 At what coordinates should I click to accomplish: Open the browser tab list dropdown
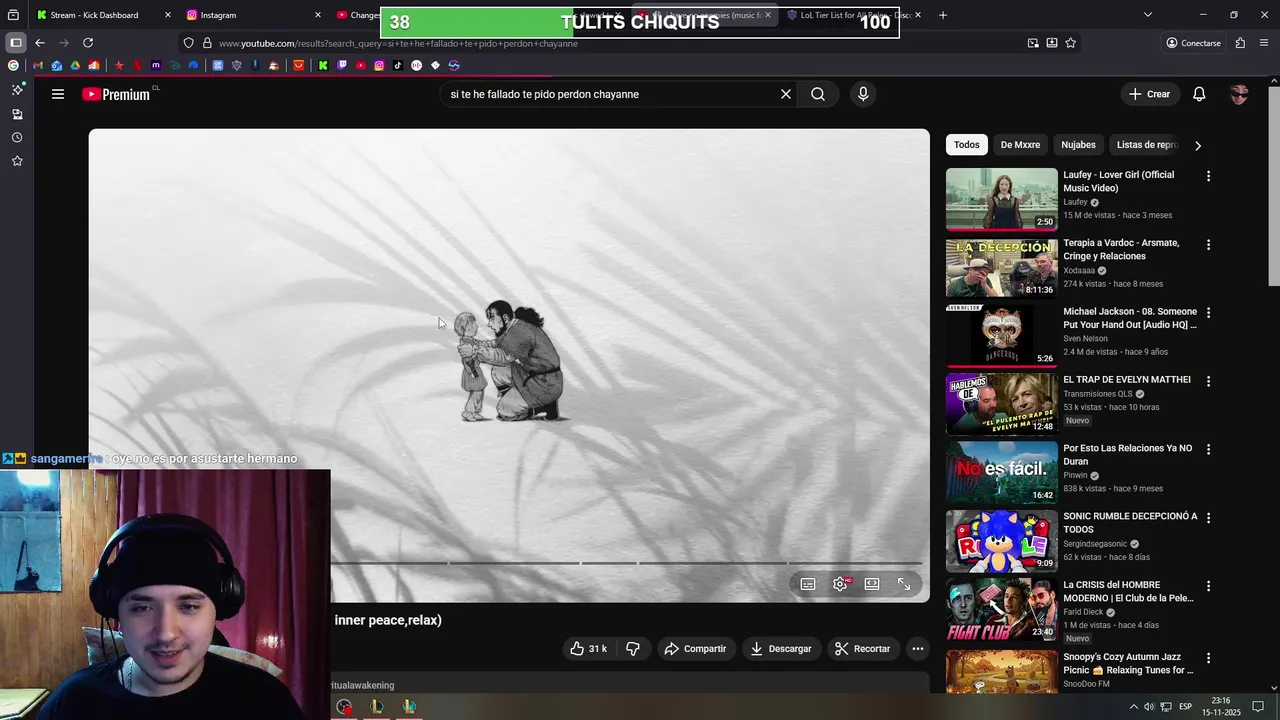[x=1148, y=15]
